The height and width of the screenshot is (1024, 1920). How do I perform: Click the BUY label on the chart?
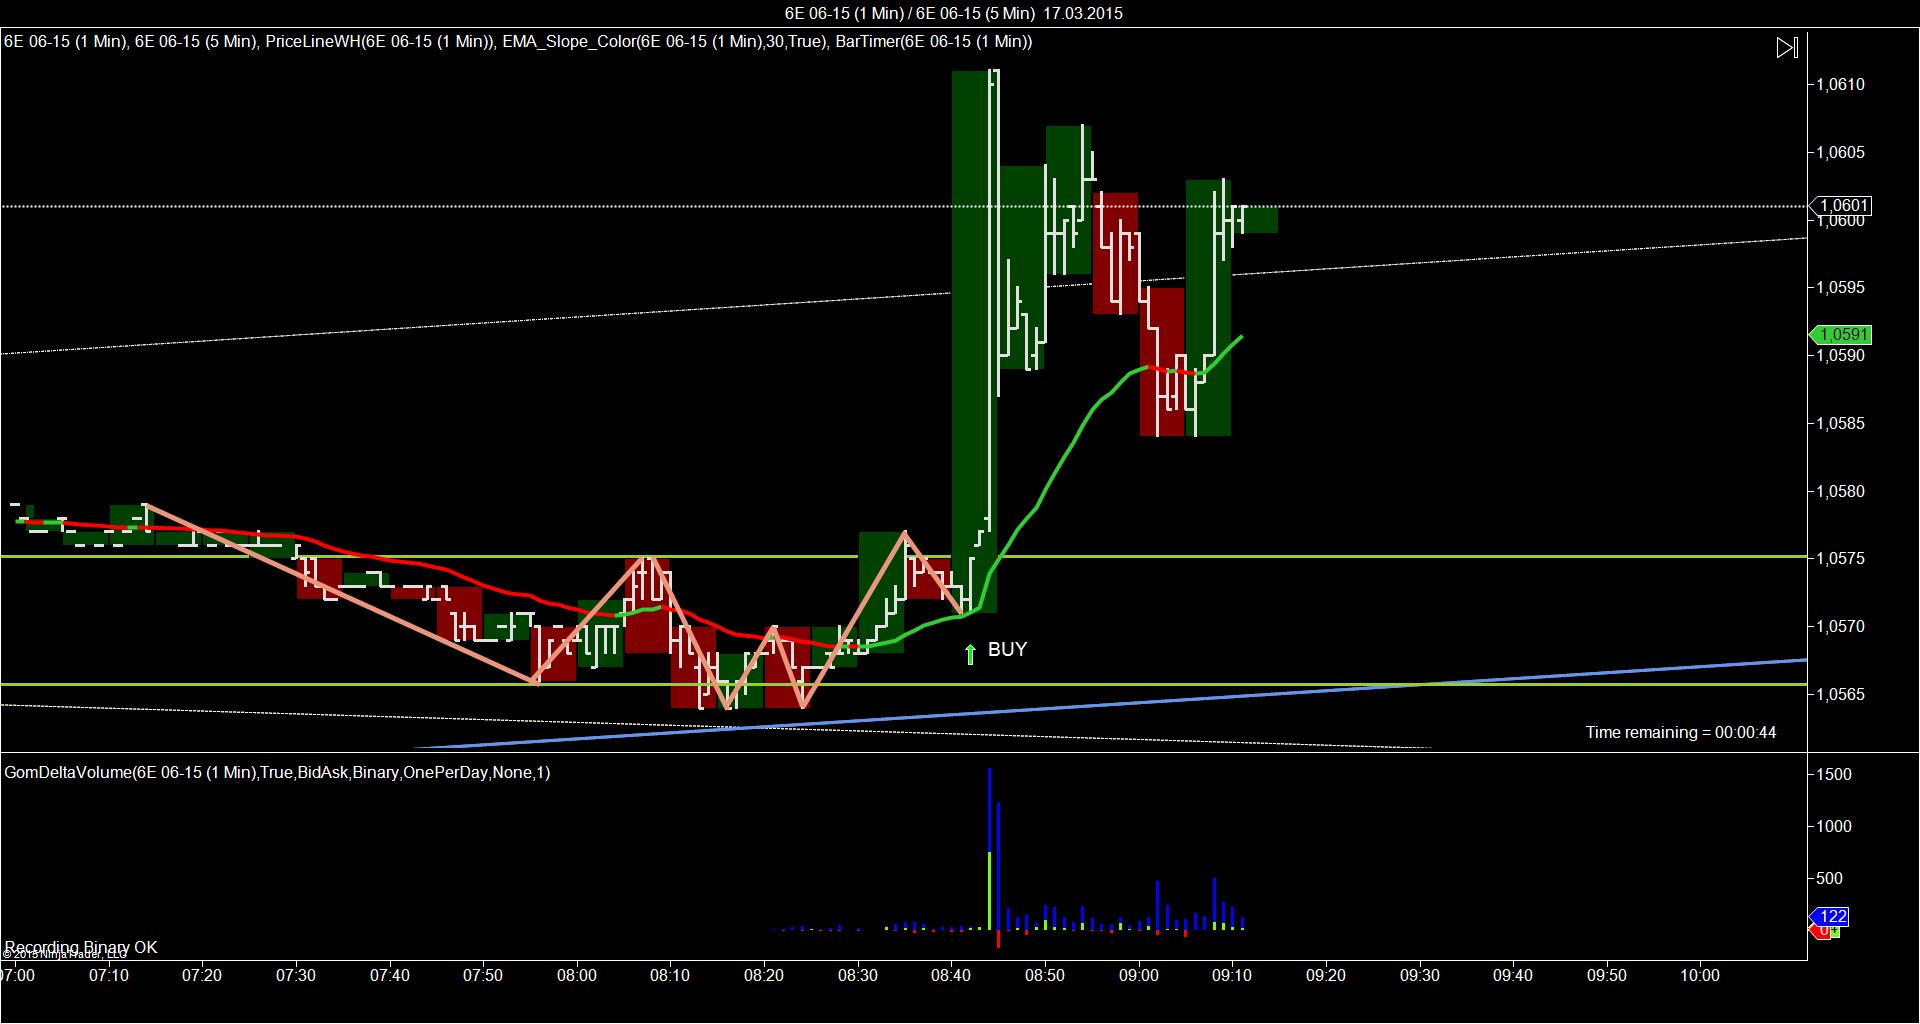(1007, 649)
